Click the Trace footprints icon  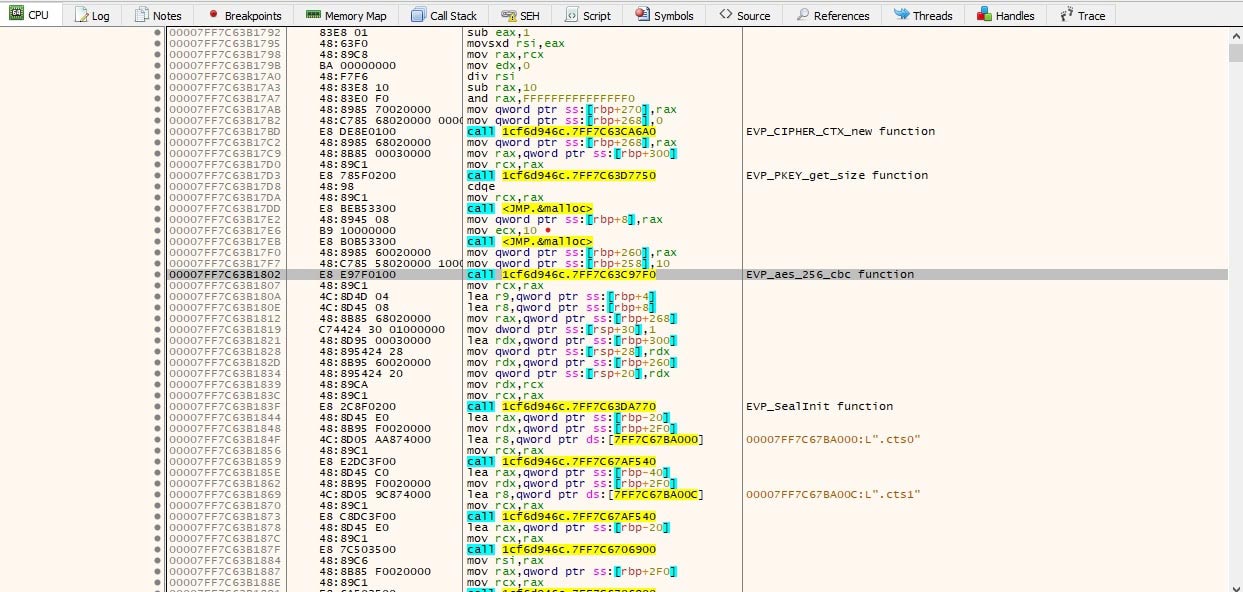pyautogui.click(x=1065, y=15)
